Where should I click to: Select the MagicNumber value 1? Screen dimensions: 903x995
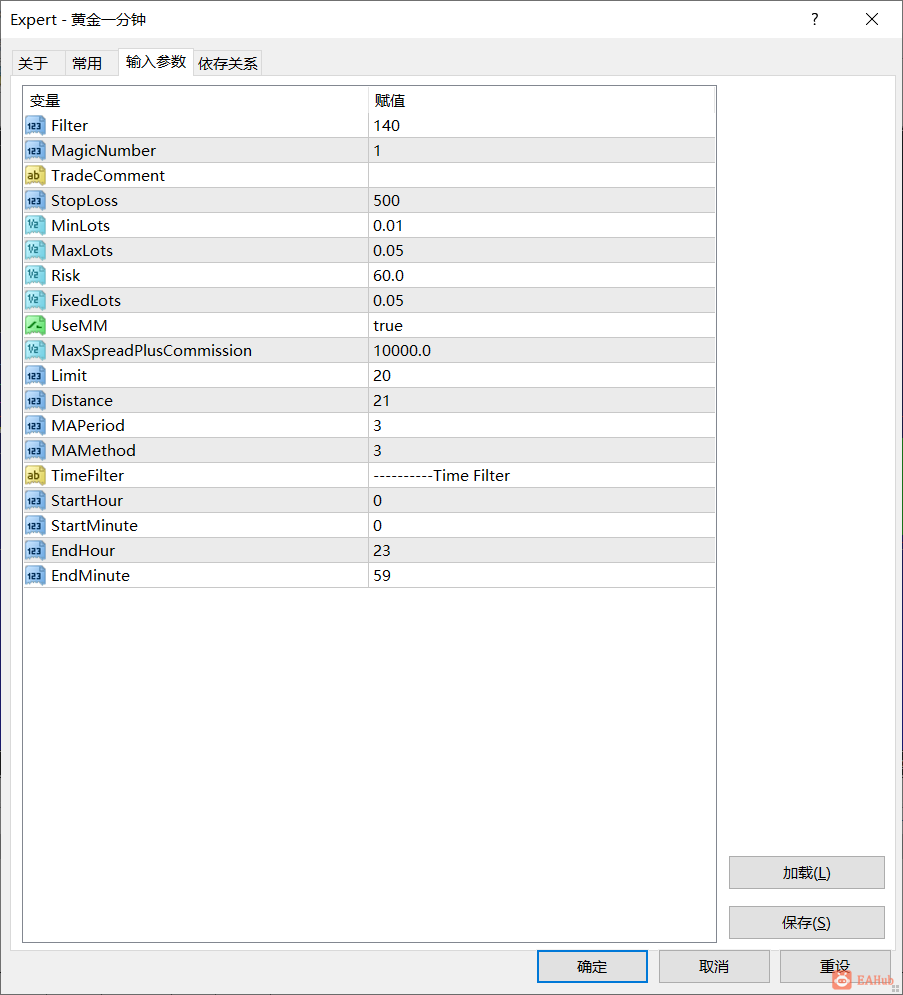tap(377, 150)
